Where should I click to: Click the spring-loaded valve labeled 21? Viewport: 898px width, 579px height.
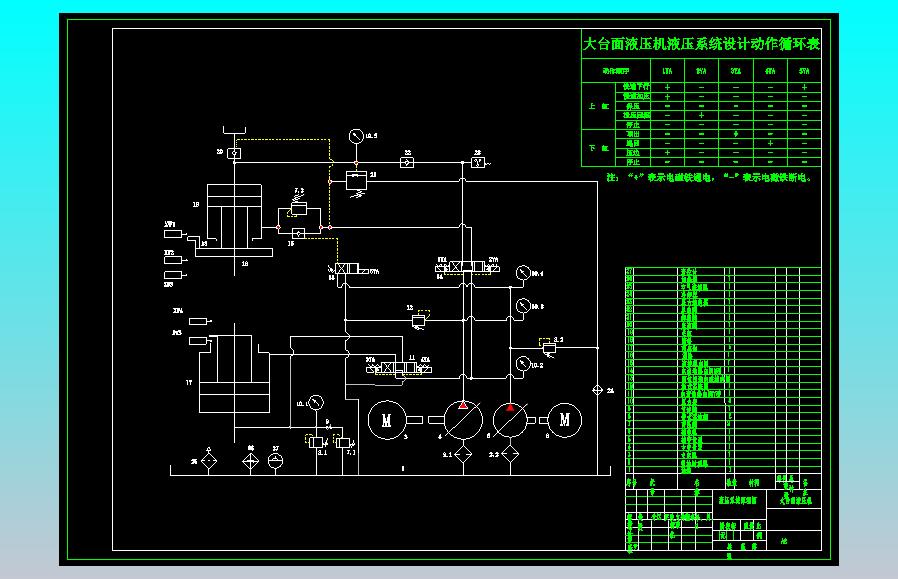tap(356, 183)
